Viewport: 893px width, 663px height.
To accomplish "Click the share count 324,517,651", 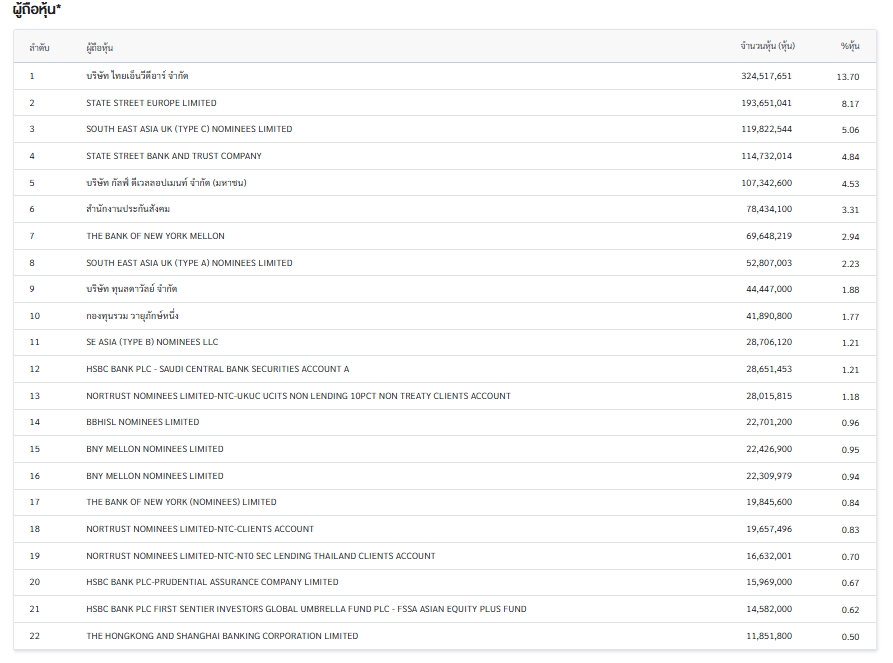I will [766, 76].
